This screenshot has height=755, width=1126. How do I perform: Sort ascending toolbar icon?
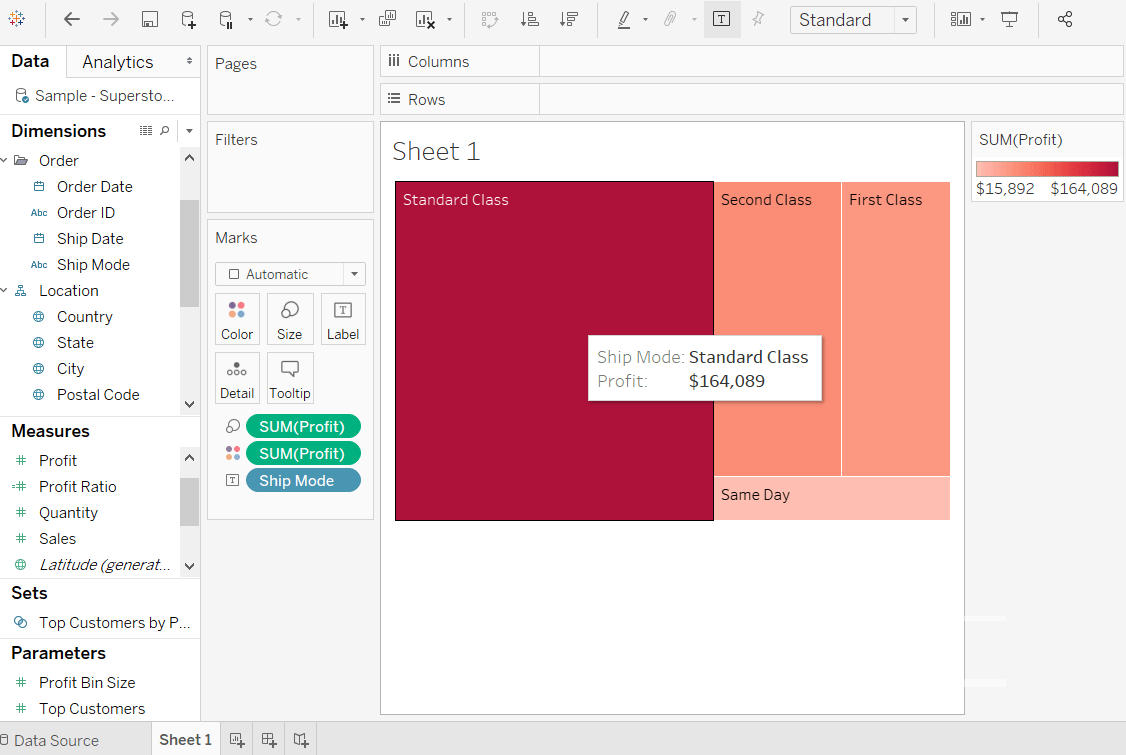[529, 19]
